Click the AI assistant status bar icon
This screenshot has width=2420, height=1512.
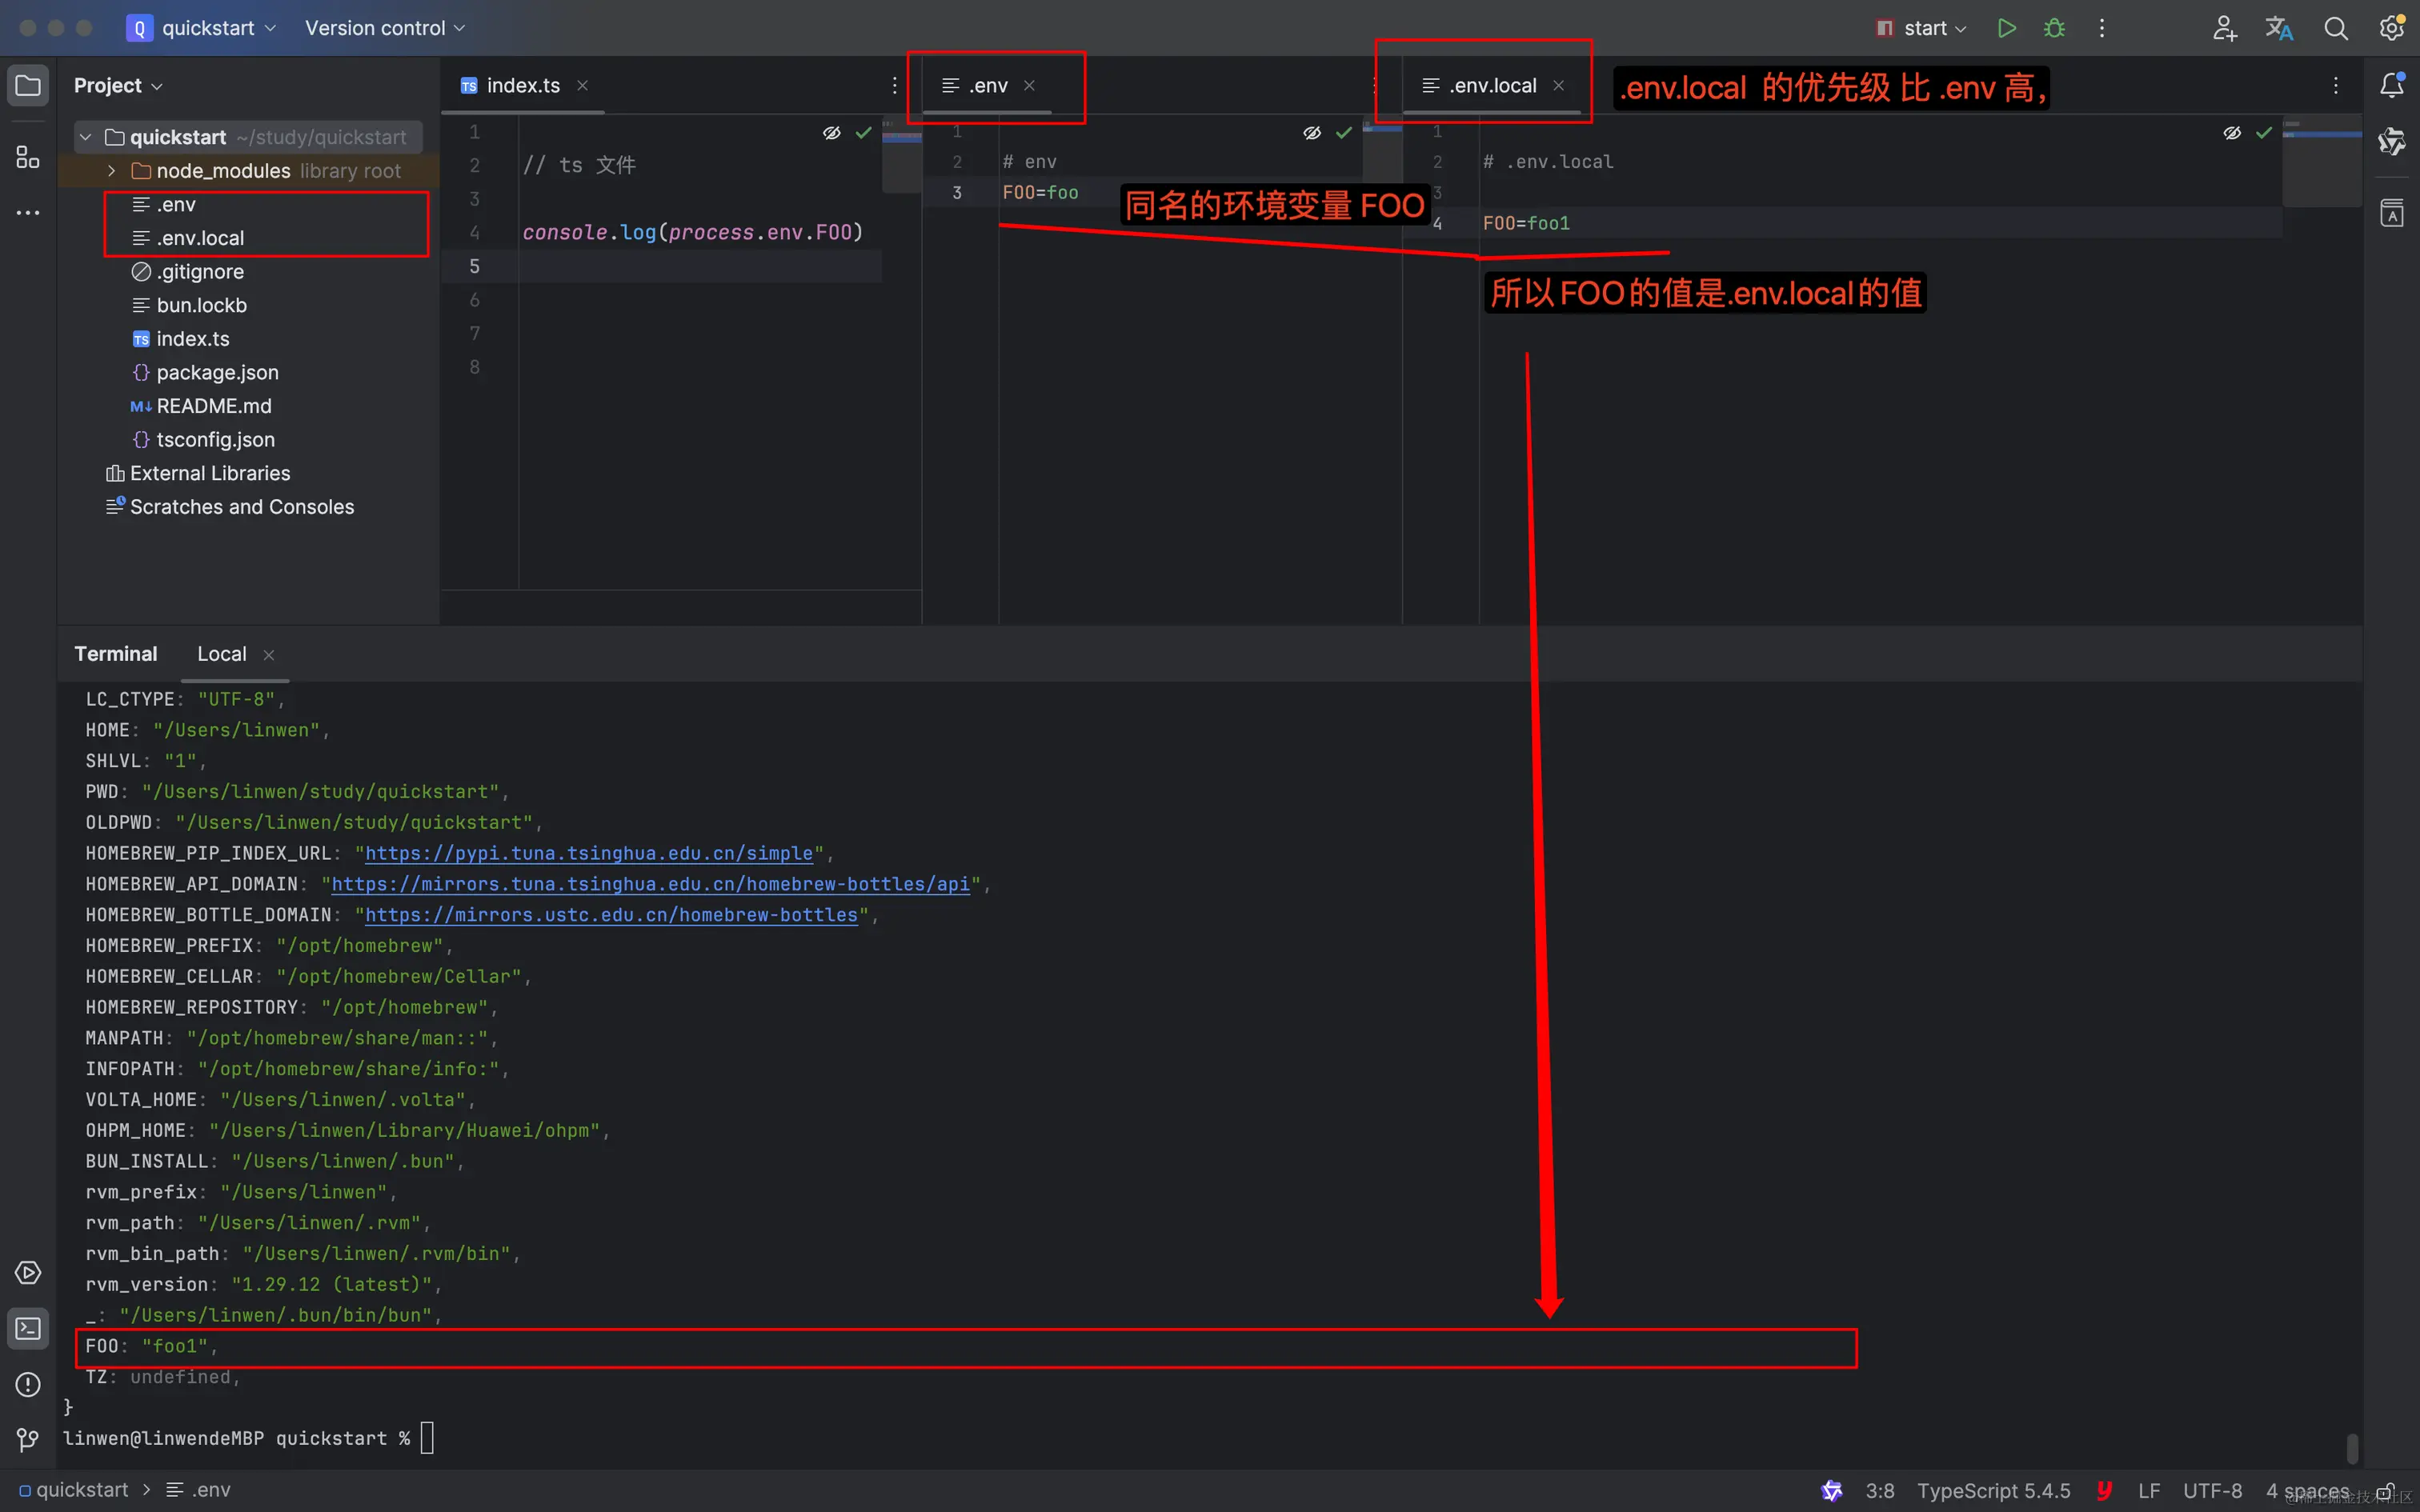point(1831,1490)
